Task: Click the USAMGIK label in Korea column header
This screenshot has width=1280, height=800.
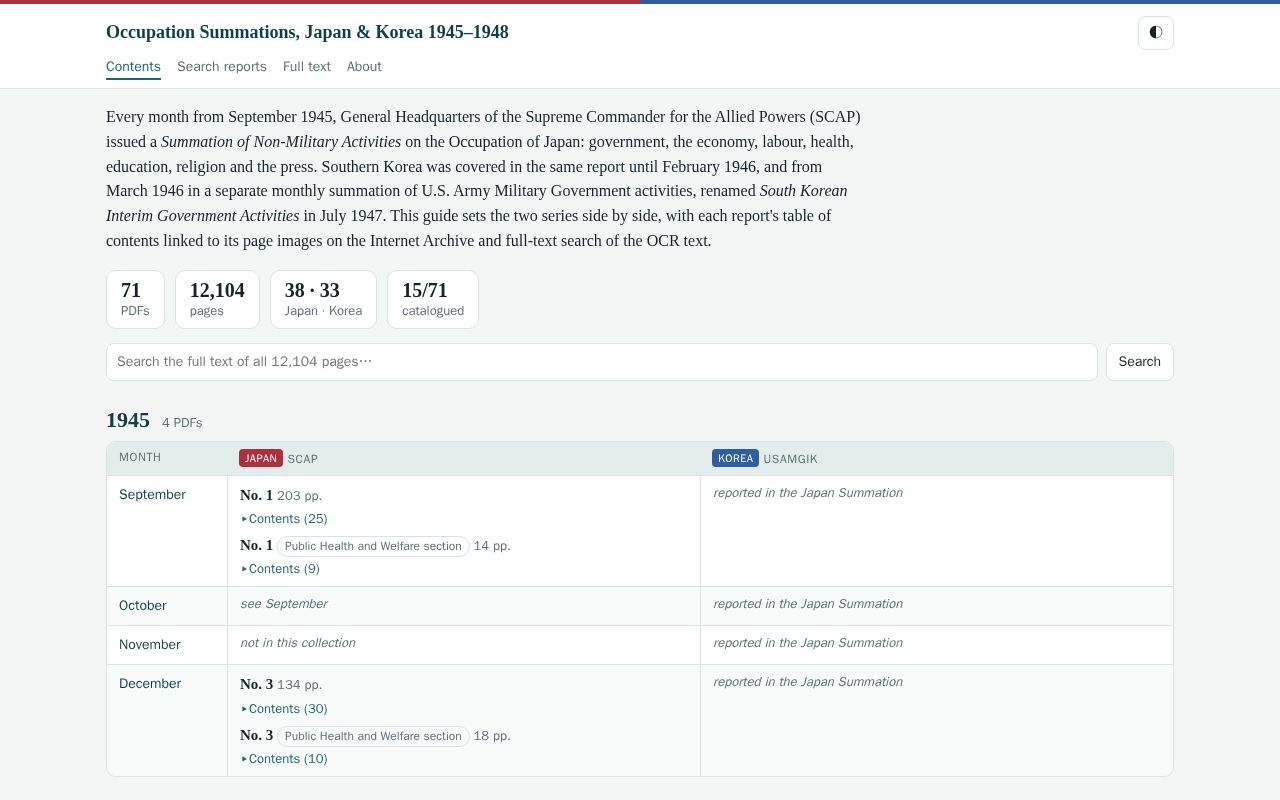Action: tap(790, 459)
